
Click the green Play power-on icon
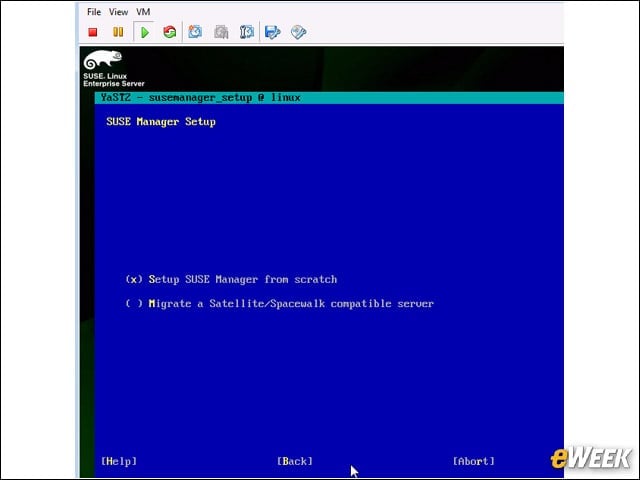pos(144,32)
